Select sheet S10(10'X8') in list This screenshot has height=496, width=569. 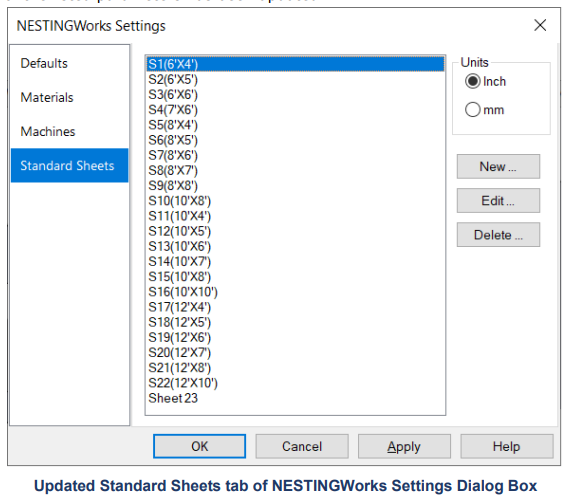point(295,201)
